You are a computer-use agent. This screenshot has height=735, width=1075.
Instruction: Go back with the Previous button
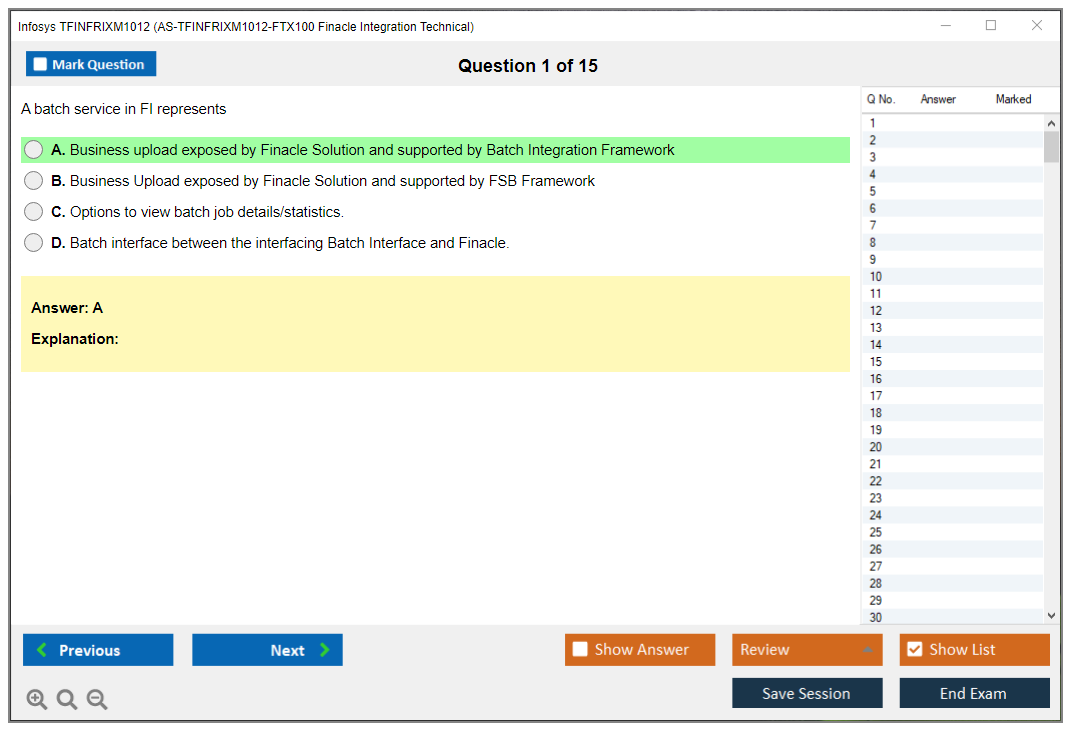coord(98,650)
